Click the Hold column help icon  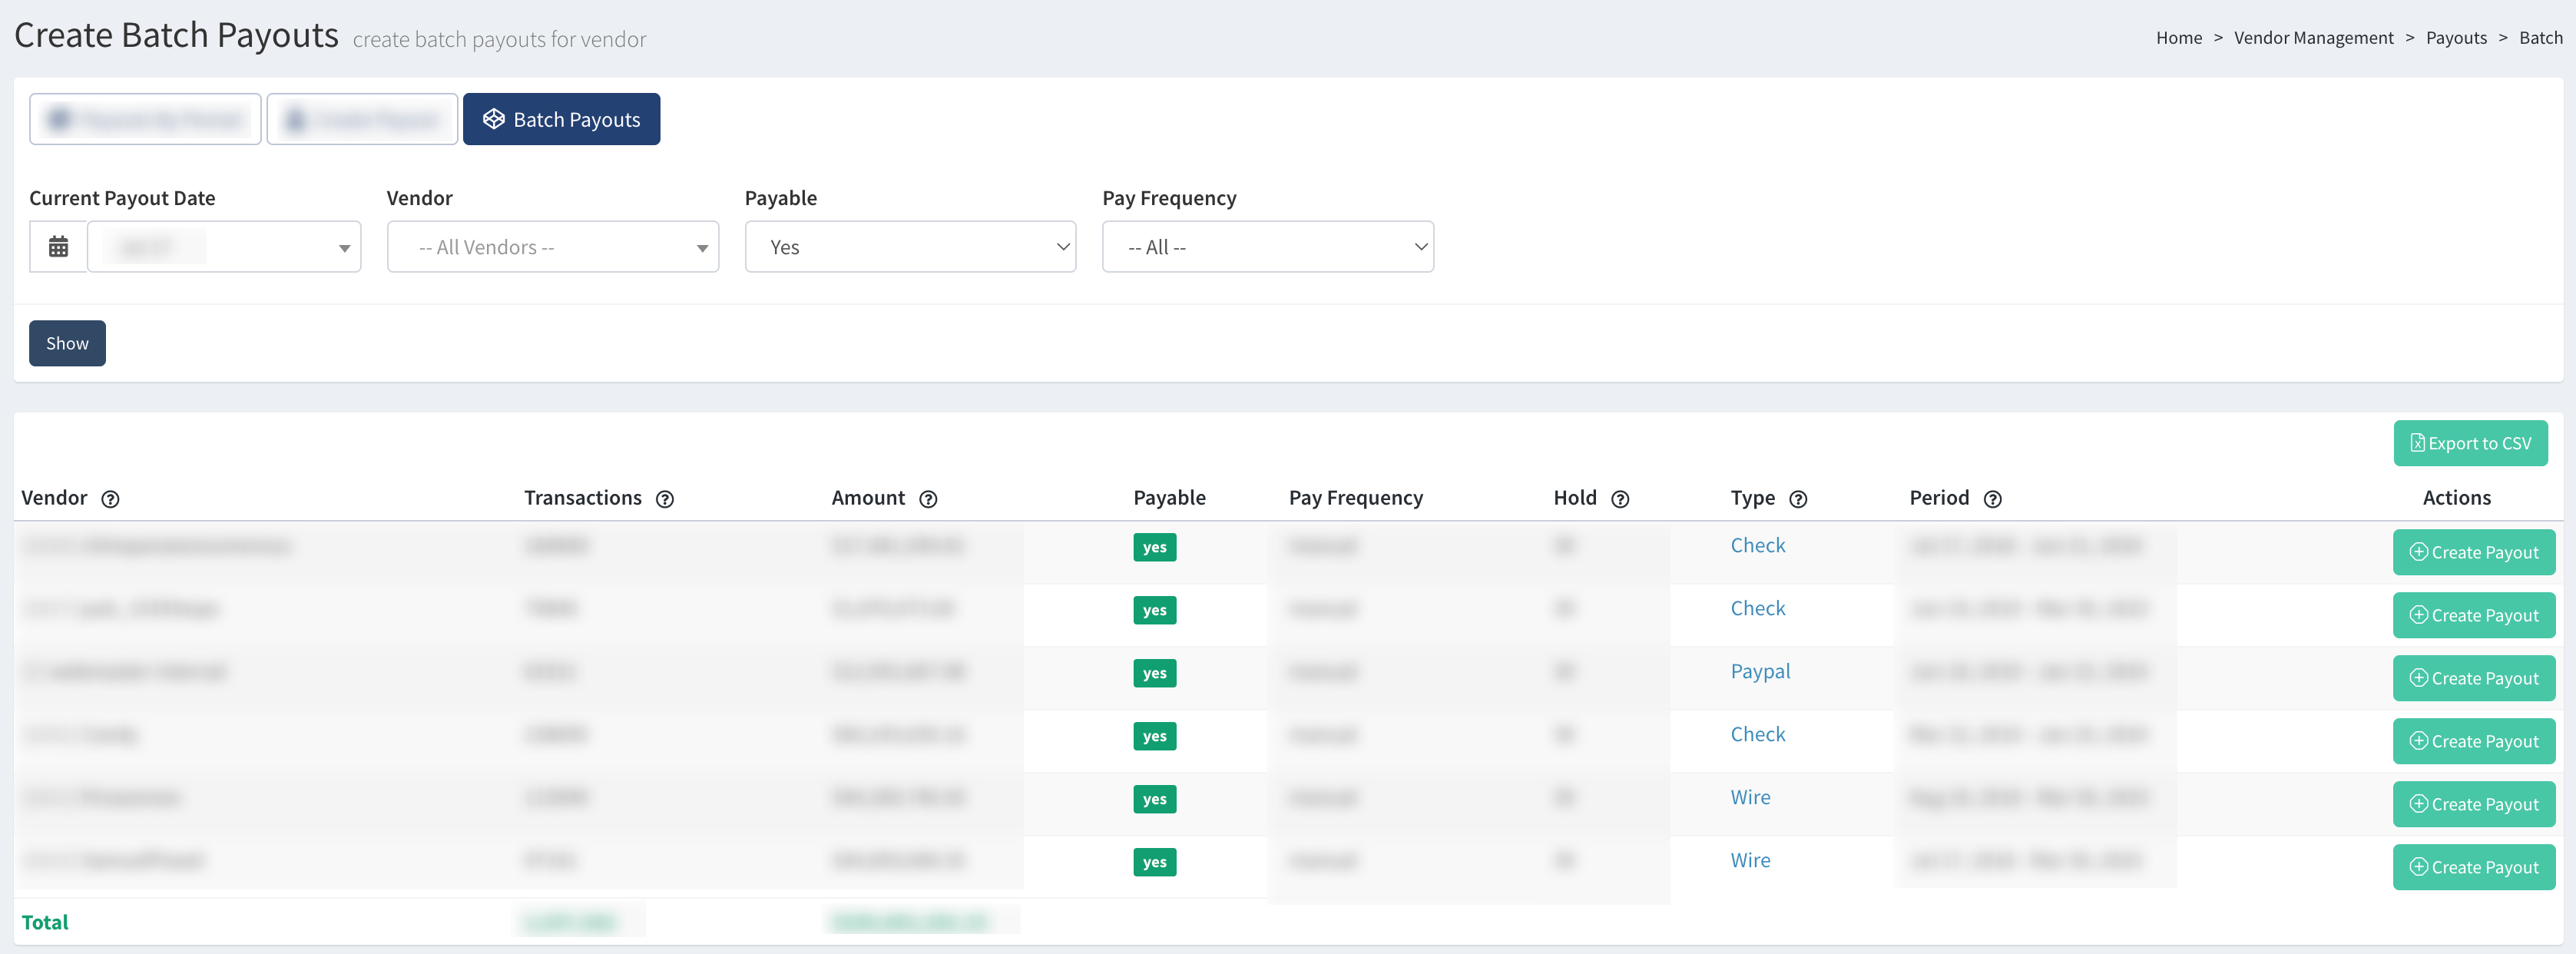click(1620, 499)
